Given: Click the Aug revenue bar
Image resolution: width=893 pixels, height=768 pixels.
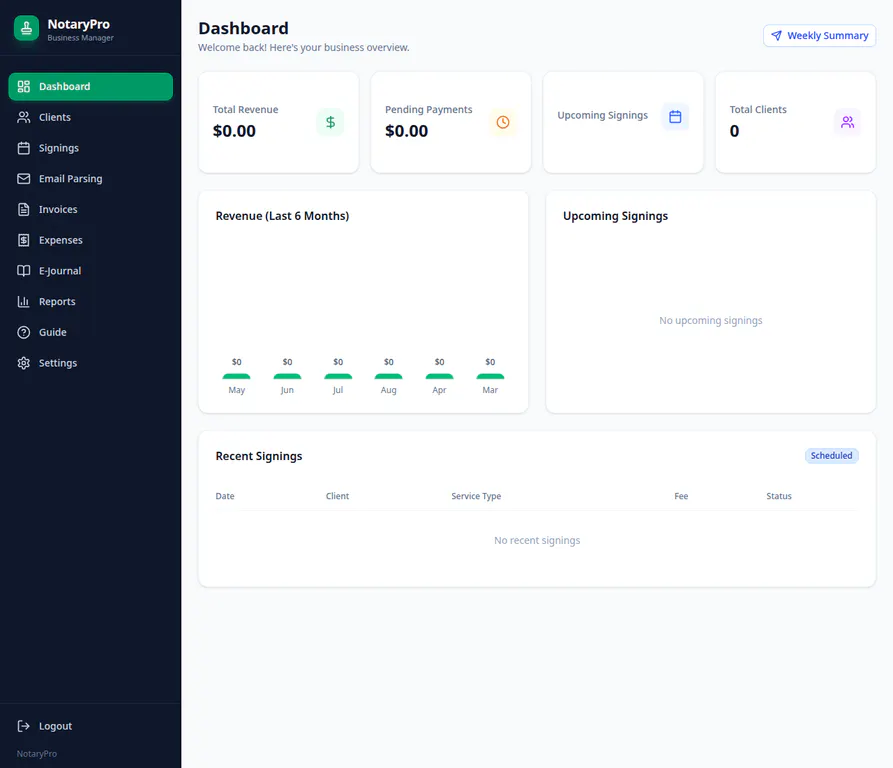Looking at the screenshot, I should tap(388, 376).
